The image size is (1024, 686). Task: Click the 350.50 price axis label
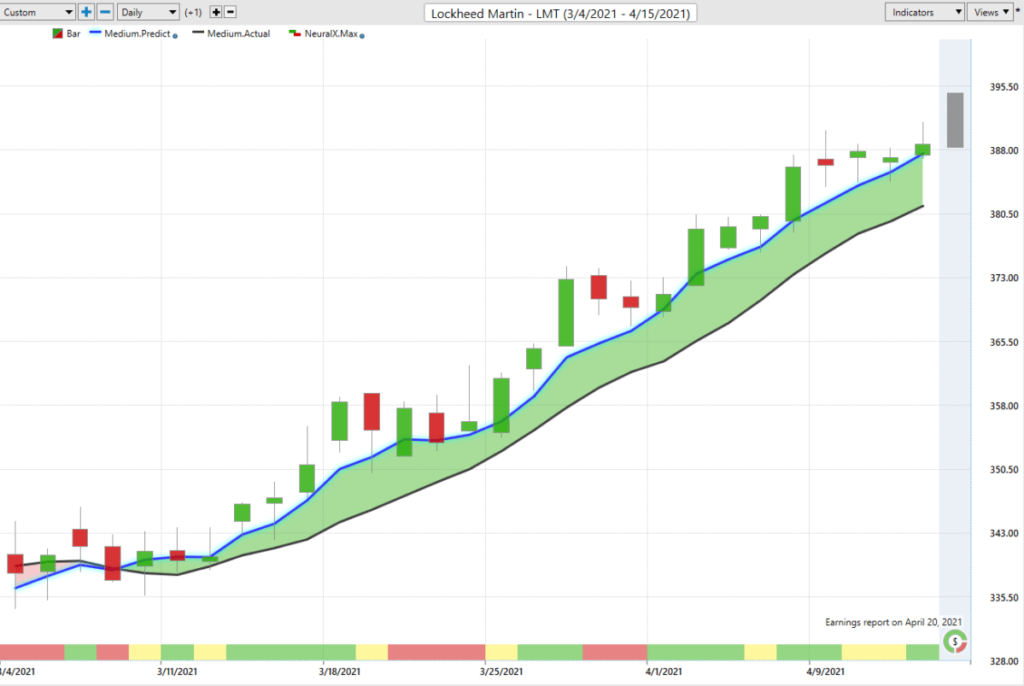tap(1004, 470)
